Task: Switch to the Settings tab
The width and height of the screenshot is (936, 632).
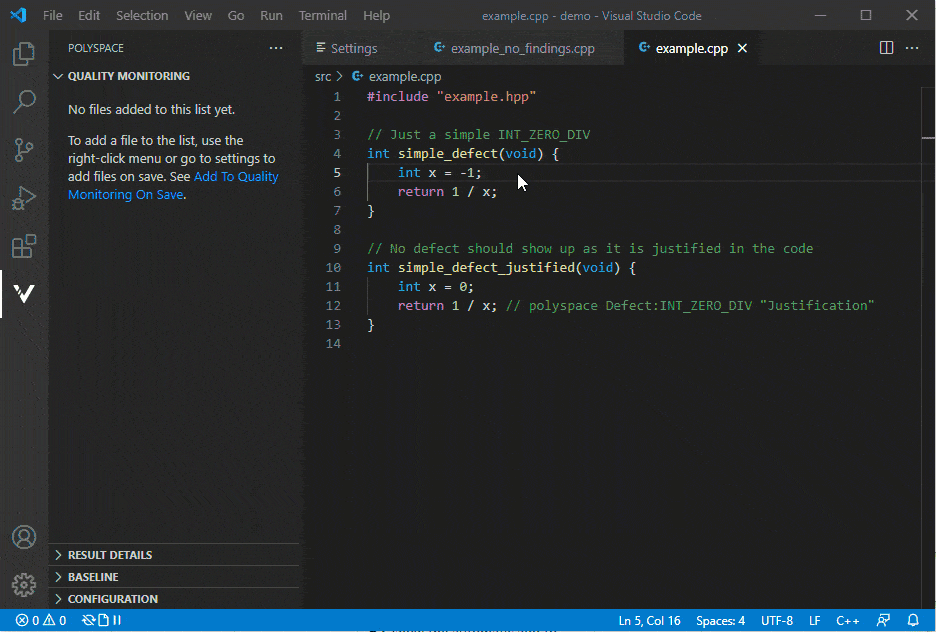Action: coord(354,48)
